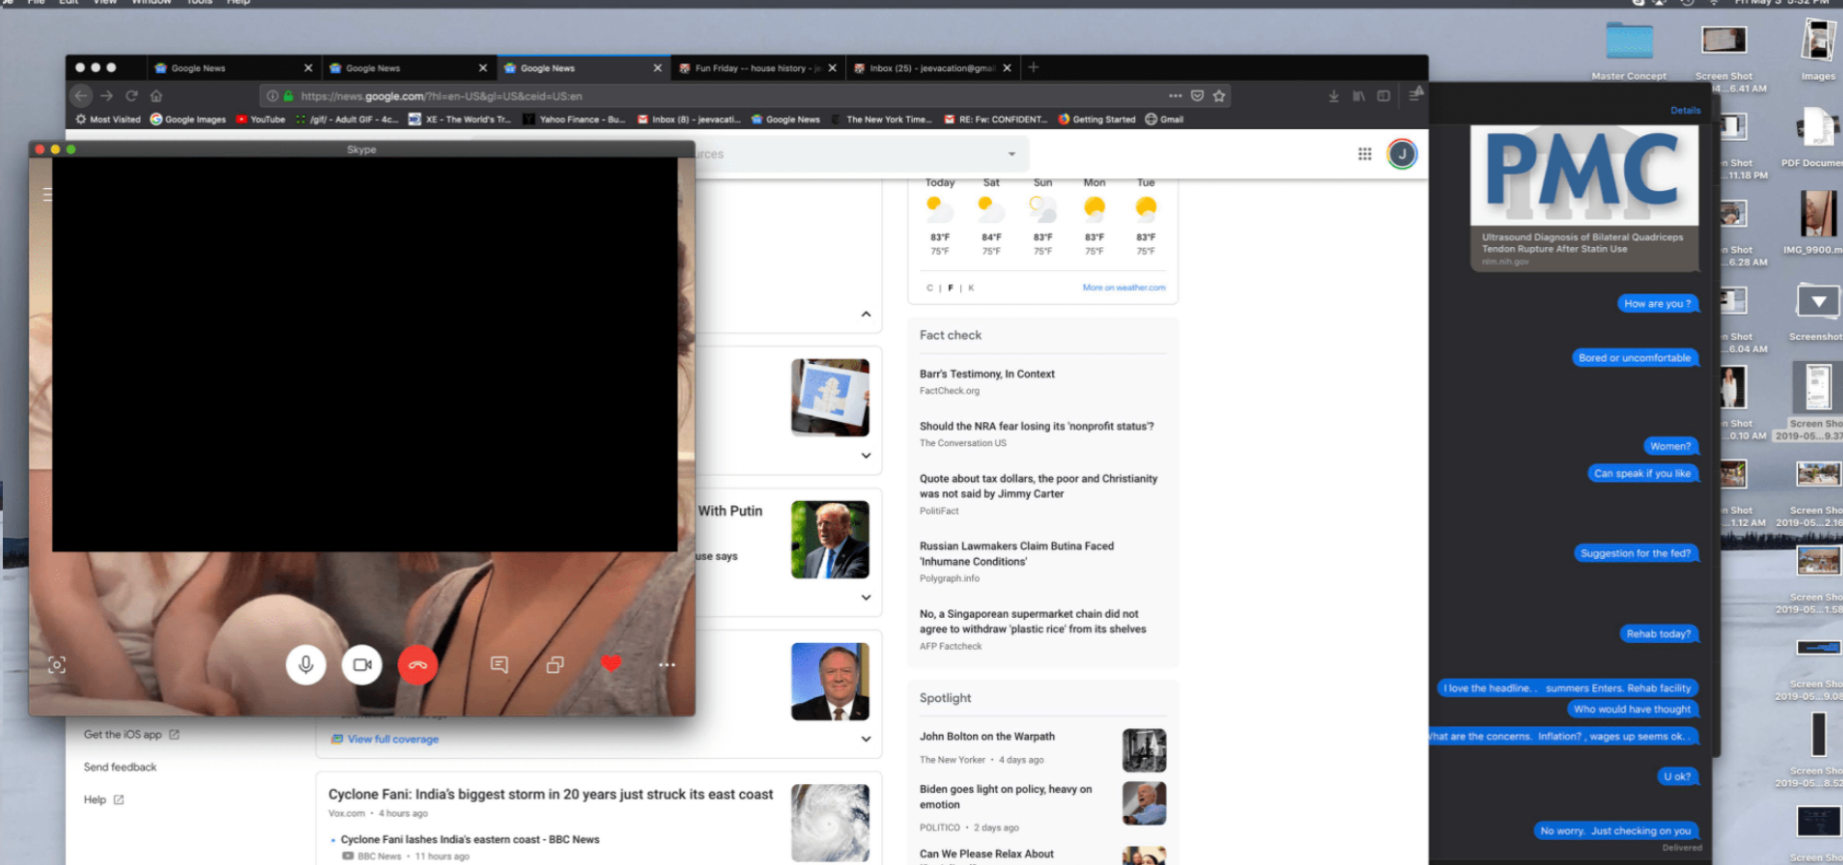Viewport: 1843px width, 865px height.
Task: Open the More on weather.com link
Action: point(1123,288)
